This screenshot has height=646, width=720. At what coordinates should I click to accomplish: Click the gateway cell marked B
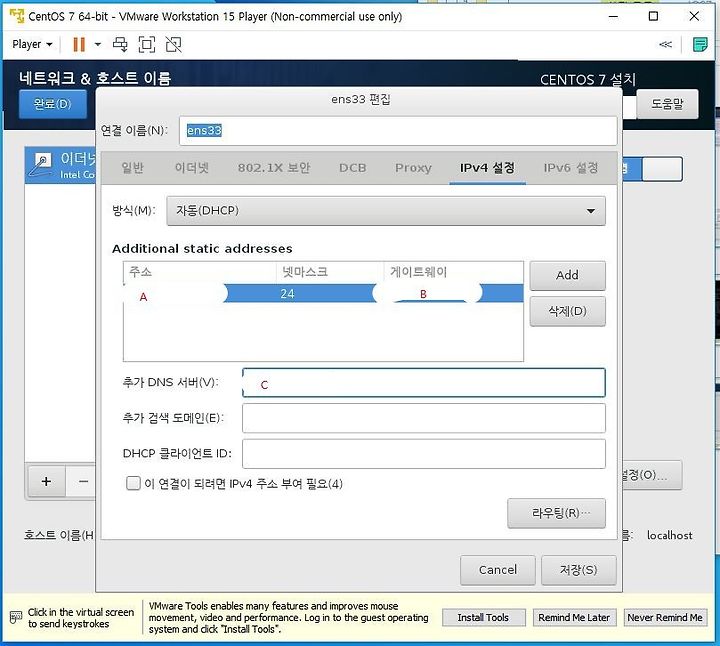pyautogui.click(x=427, y=294)
